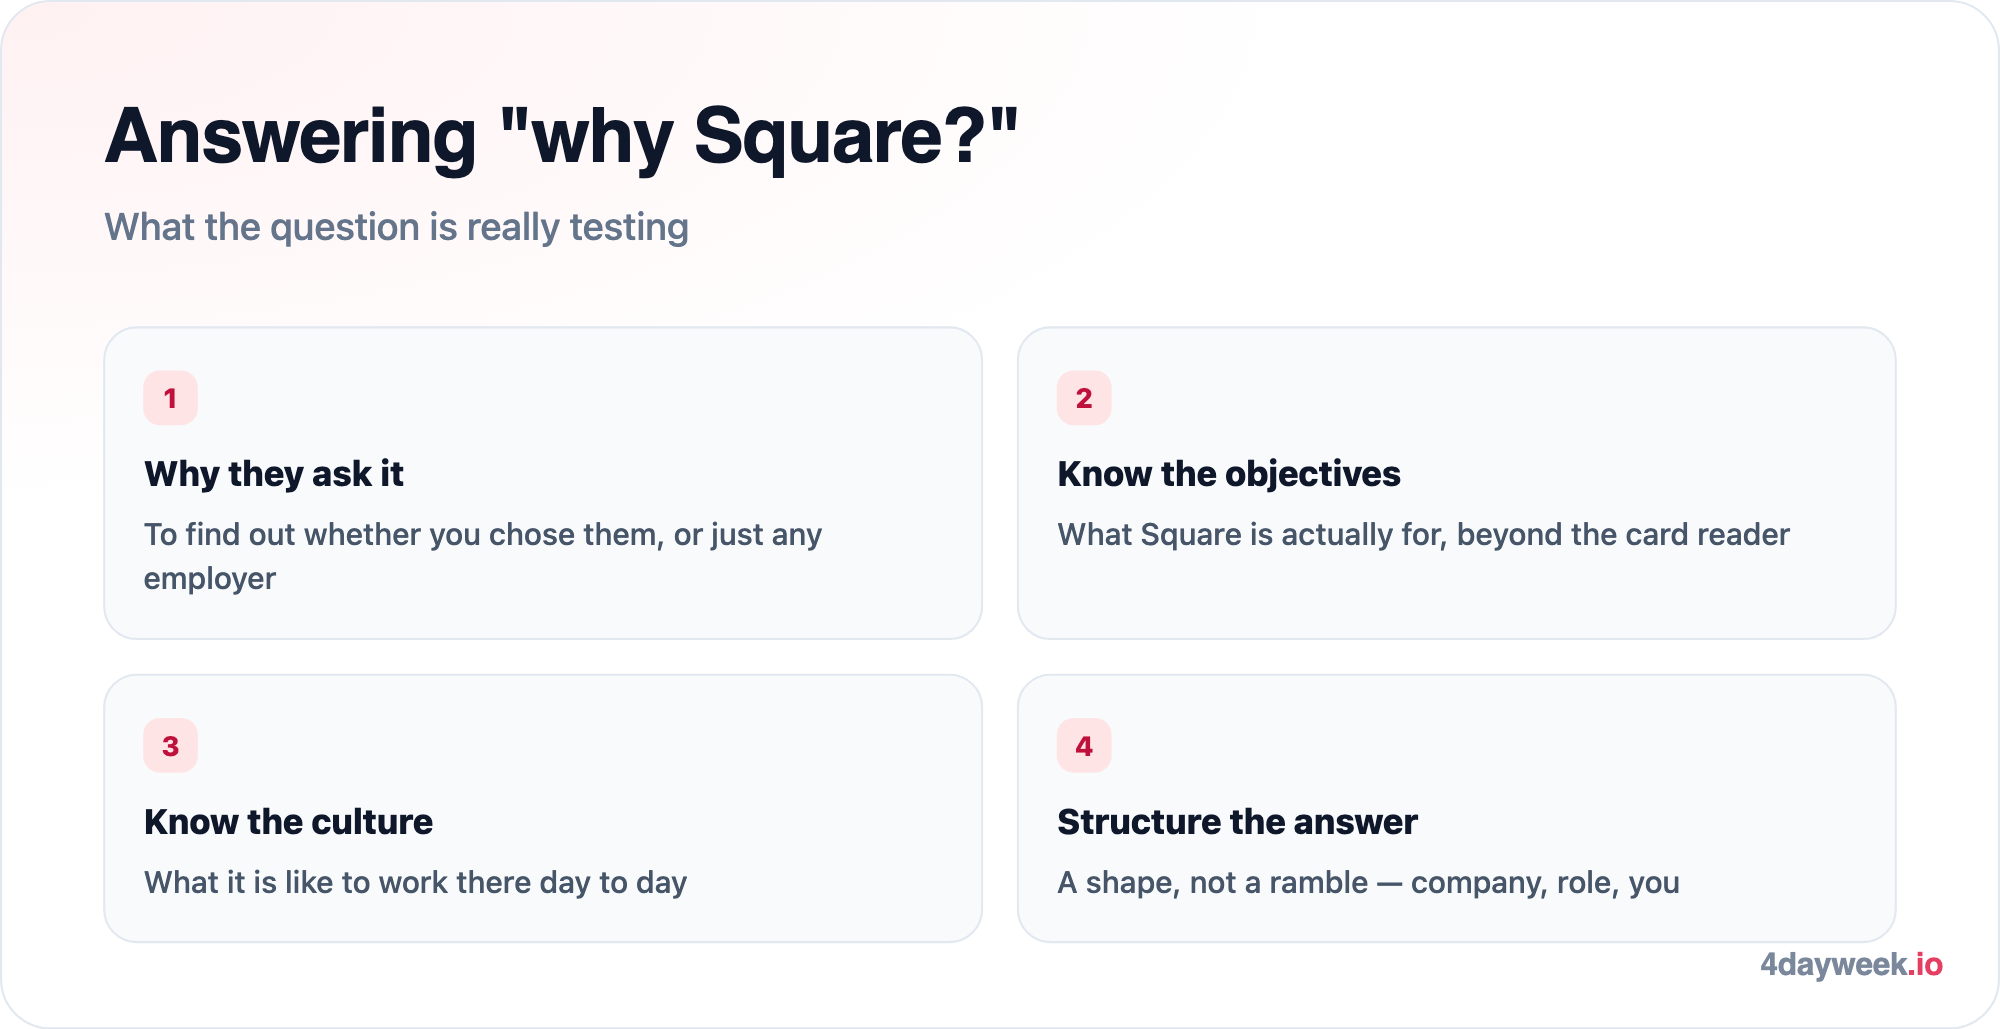
Task: Select the "Structure the answer" heading
Action: (1237, 822)
